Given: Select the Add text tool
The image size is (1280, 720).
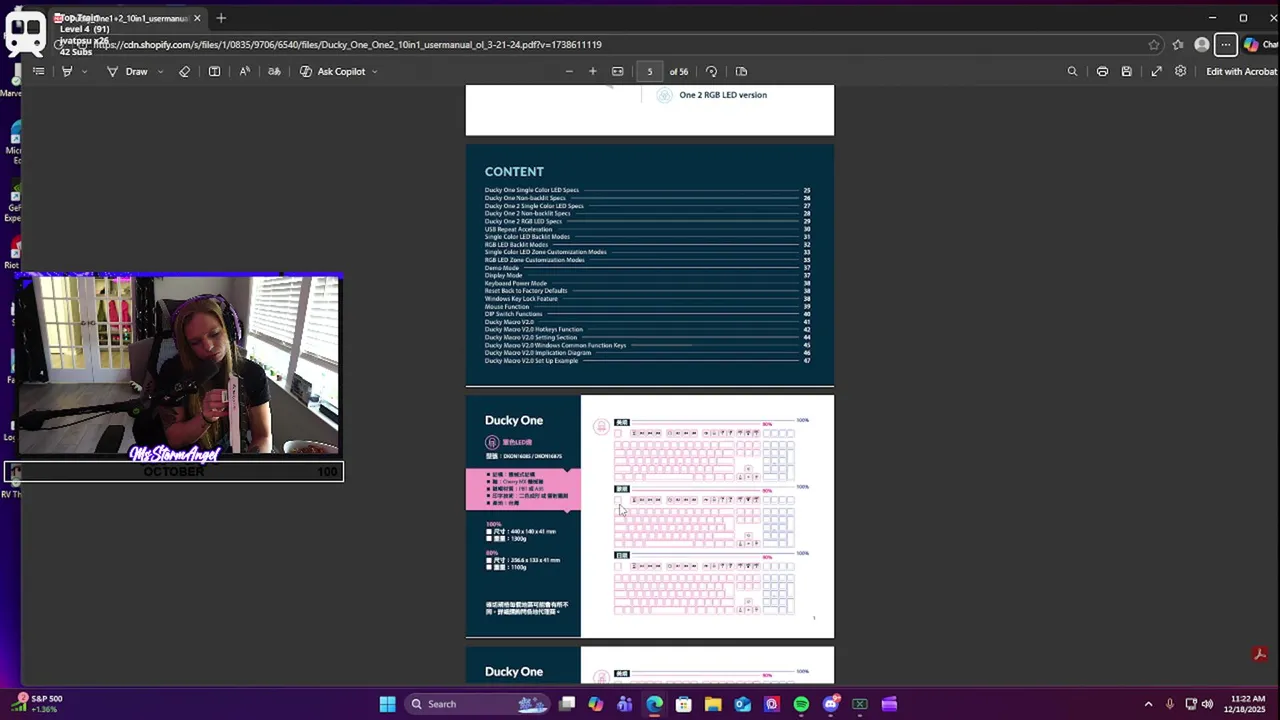Looking at the screenshot, I should tap(214, 71).
